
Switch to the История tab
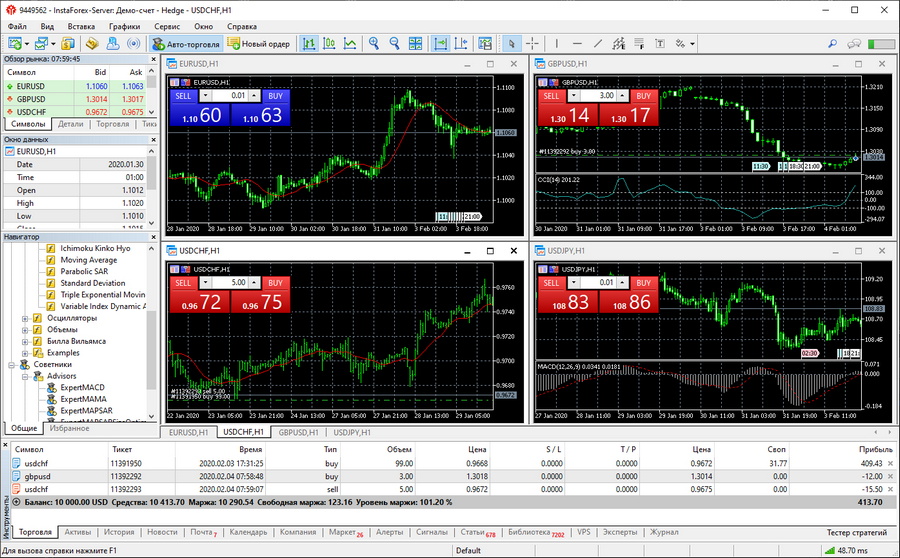click(118, 532)
